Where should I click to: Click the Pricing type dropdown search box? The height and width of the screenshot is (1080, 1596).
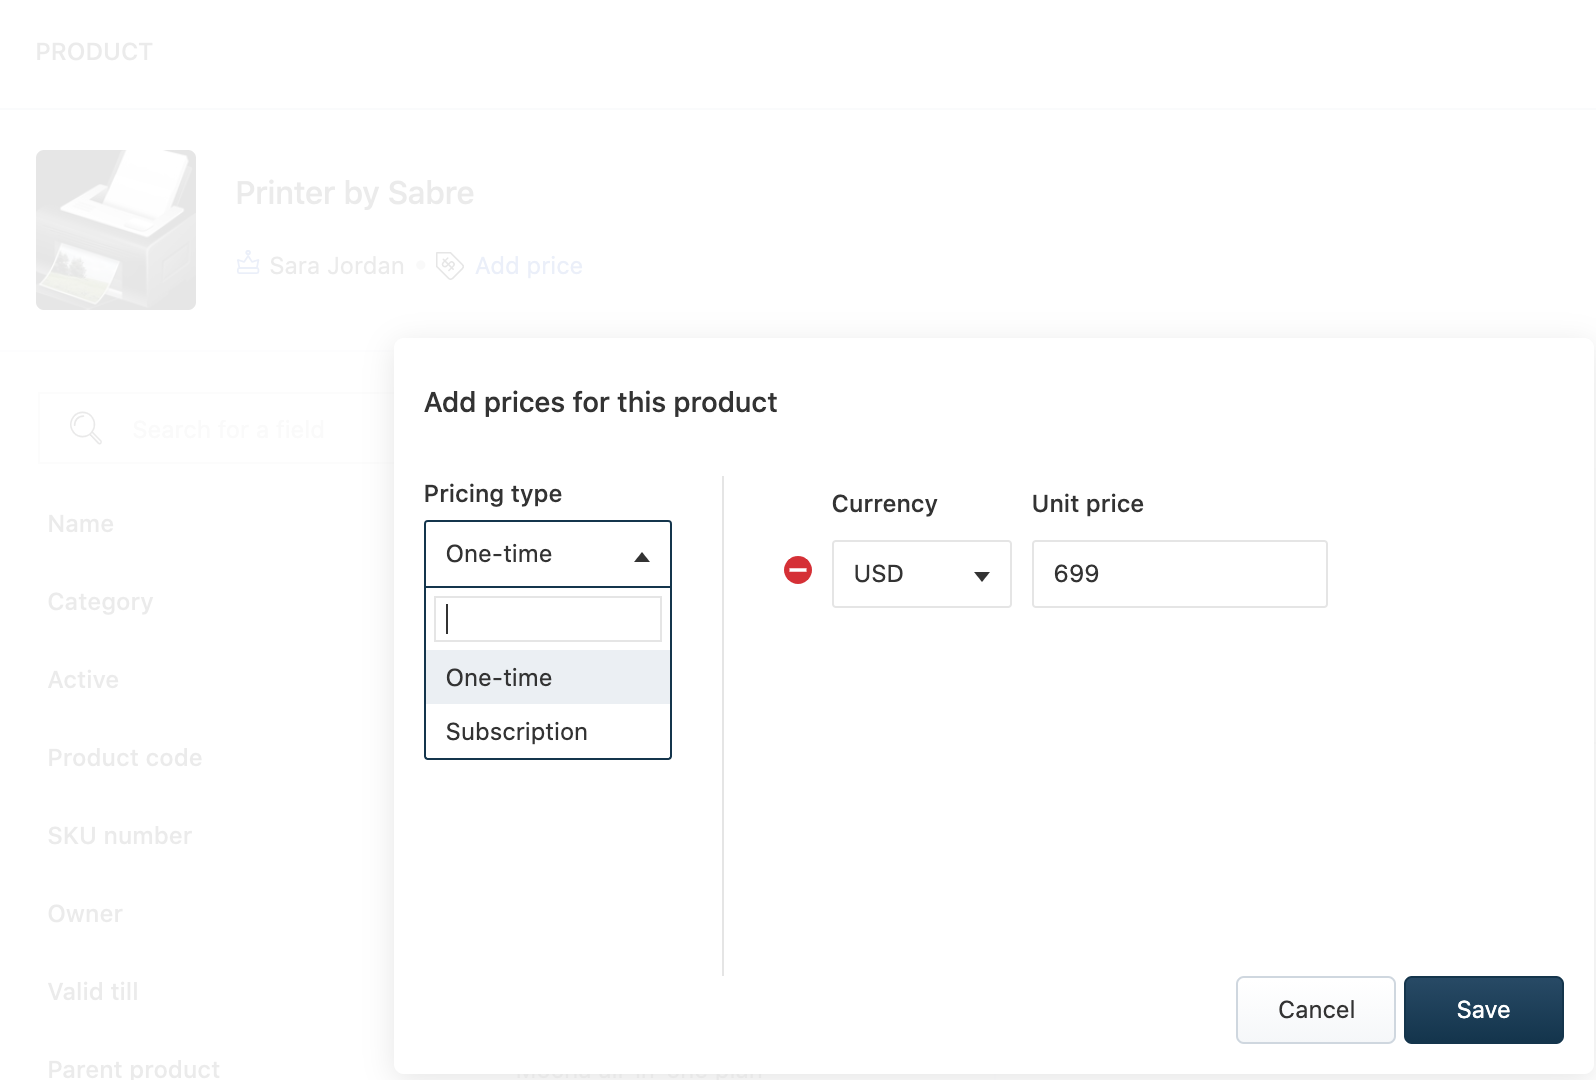pyautogui.click(x=548, y=619)
